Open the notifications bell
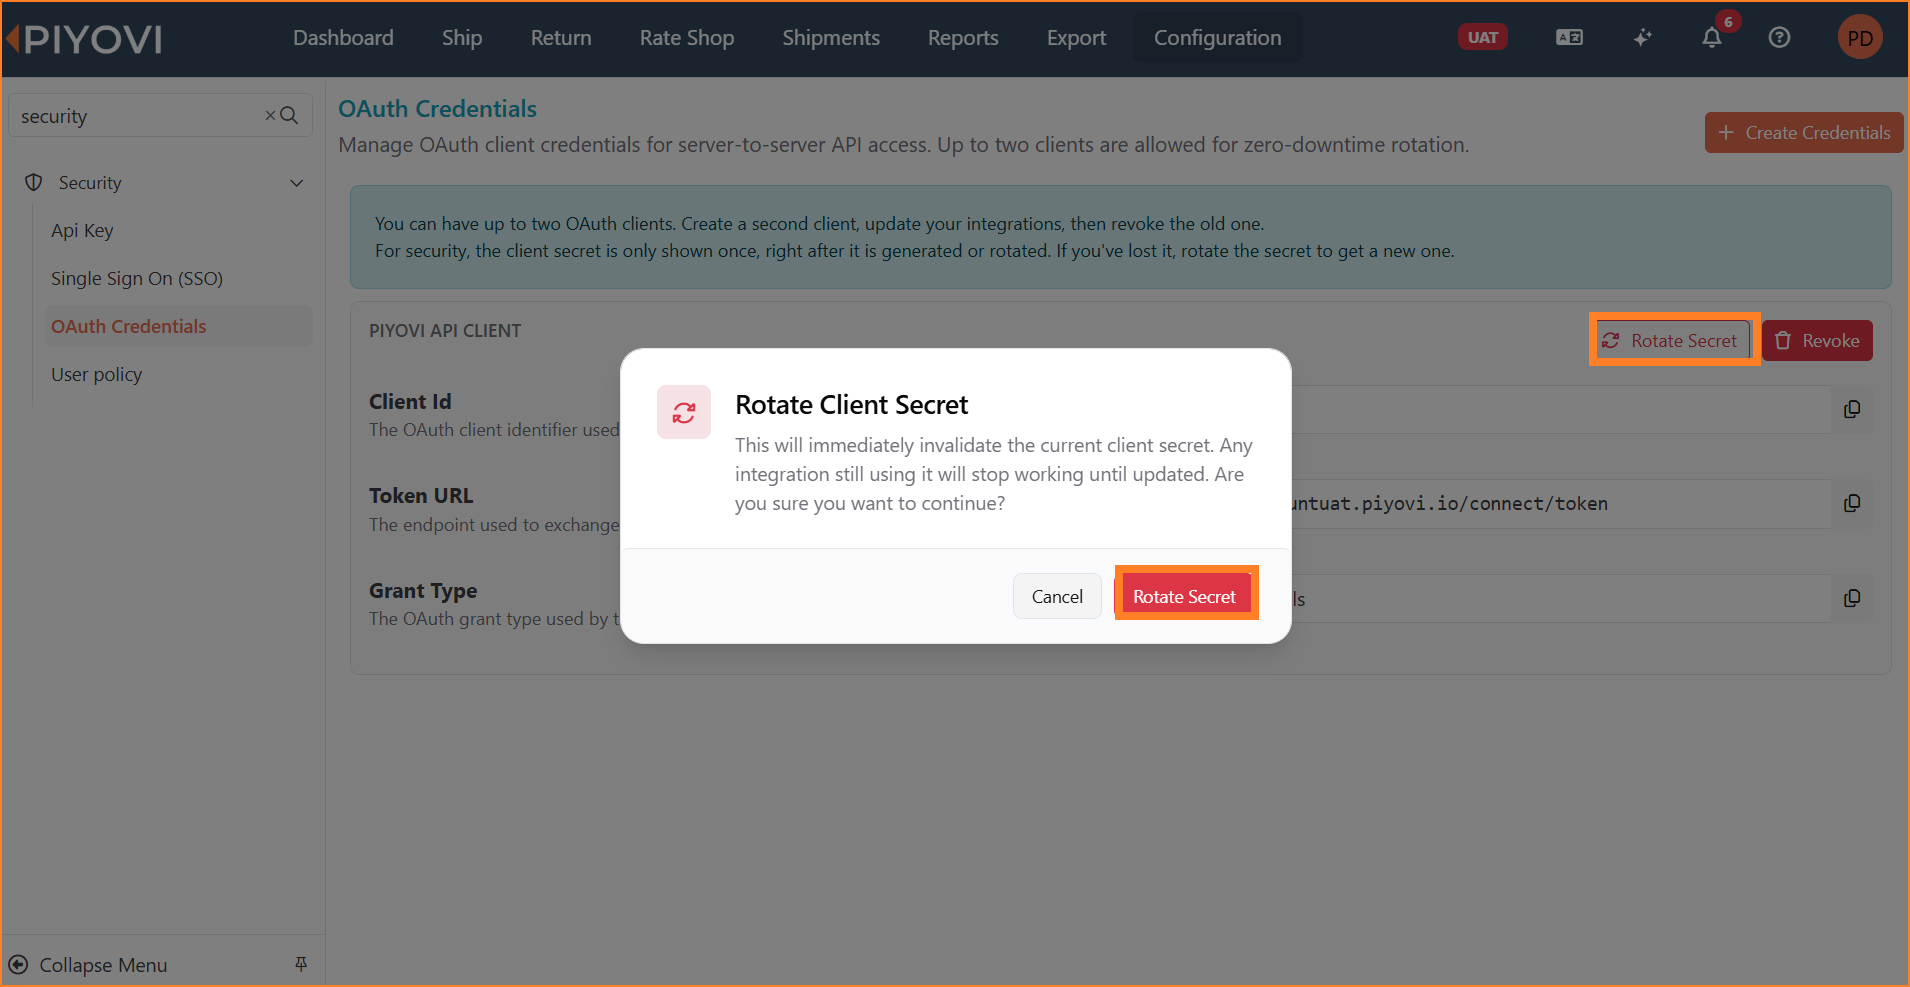 pyautogui.click(x=1712, y=38)
